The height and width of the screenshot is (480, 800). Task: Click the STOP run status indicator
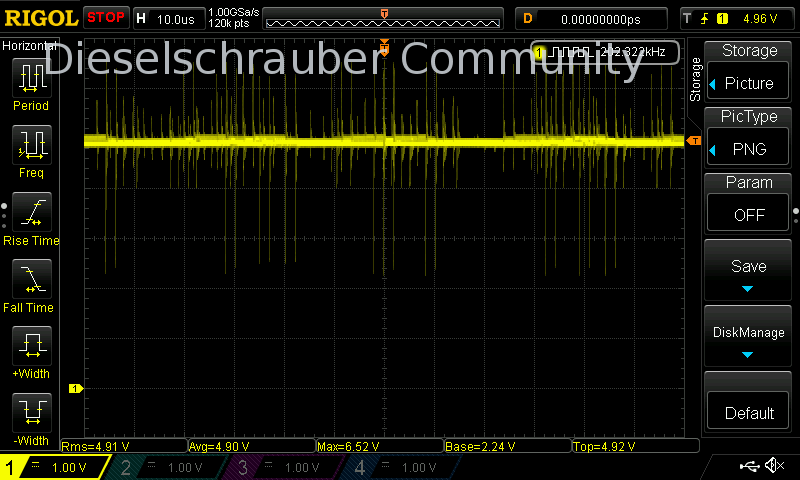click(x=106, y=18)
